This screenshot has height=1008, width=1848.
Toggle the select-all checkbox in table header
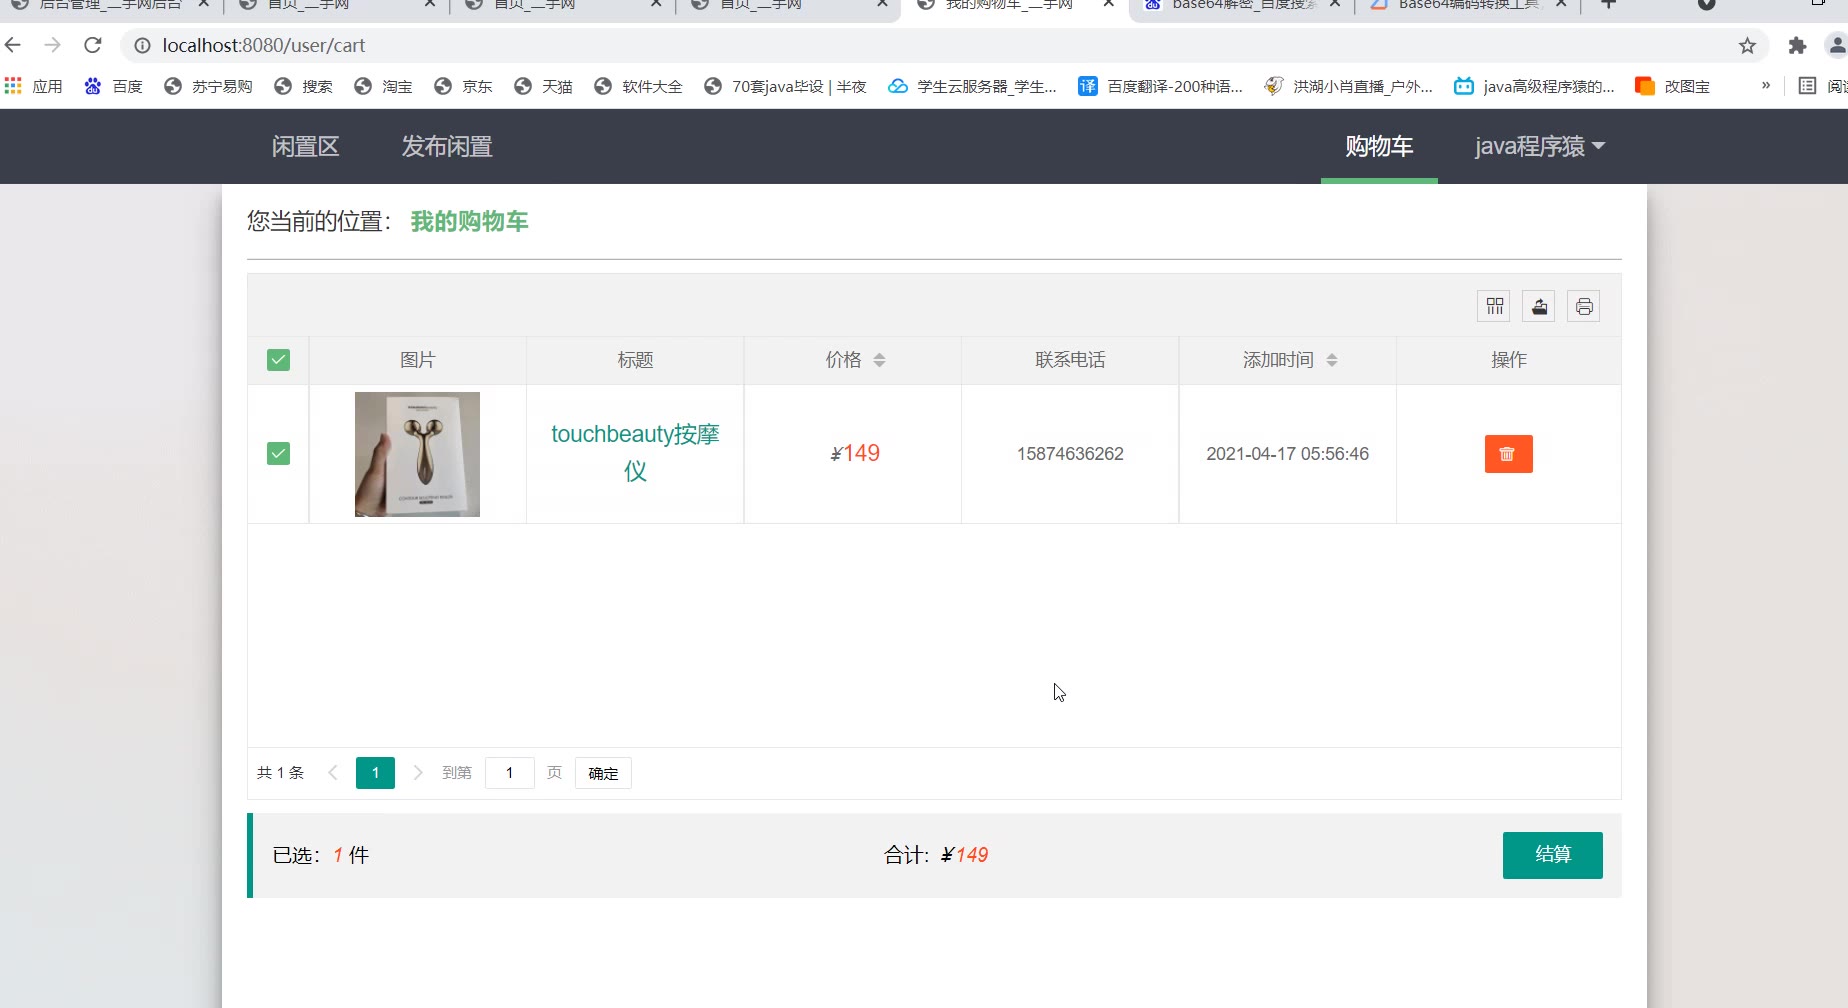pyautogui.click(x=278, y=360)
